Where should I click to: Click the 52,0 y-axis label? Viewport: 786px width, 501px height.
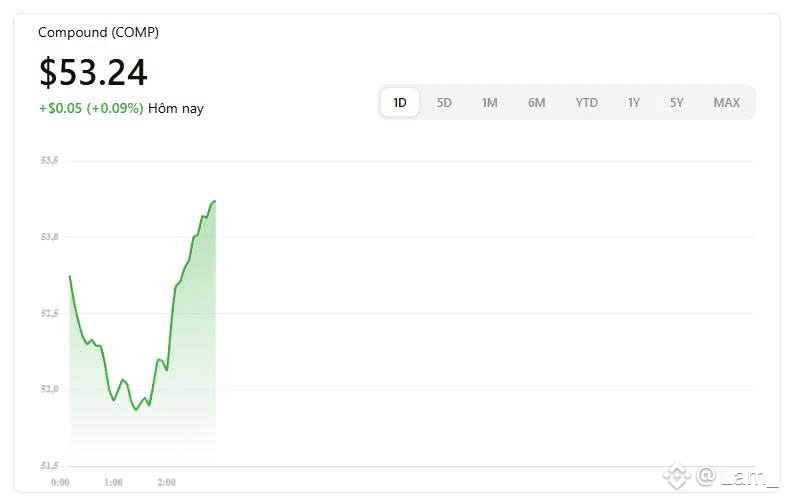49,389
